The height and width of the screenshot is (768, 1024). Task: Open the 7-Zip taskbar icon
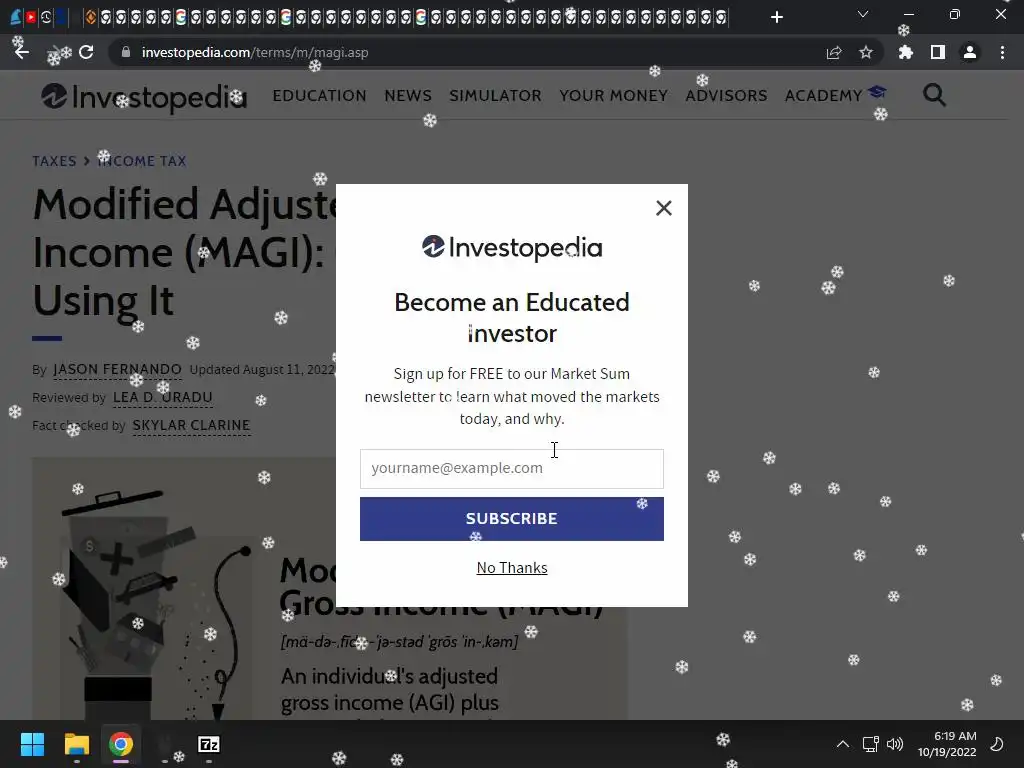pos(208,744)
